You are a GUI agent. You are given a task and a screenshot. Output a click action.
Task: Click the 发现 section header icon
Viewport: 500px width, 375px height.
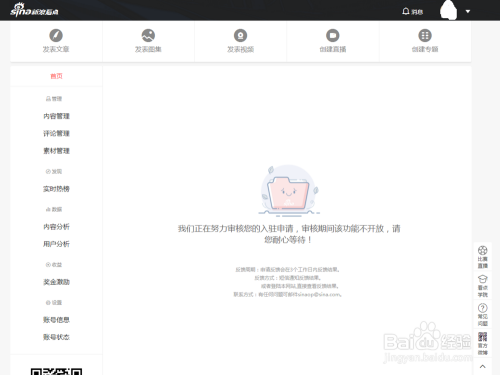[48, 171]
